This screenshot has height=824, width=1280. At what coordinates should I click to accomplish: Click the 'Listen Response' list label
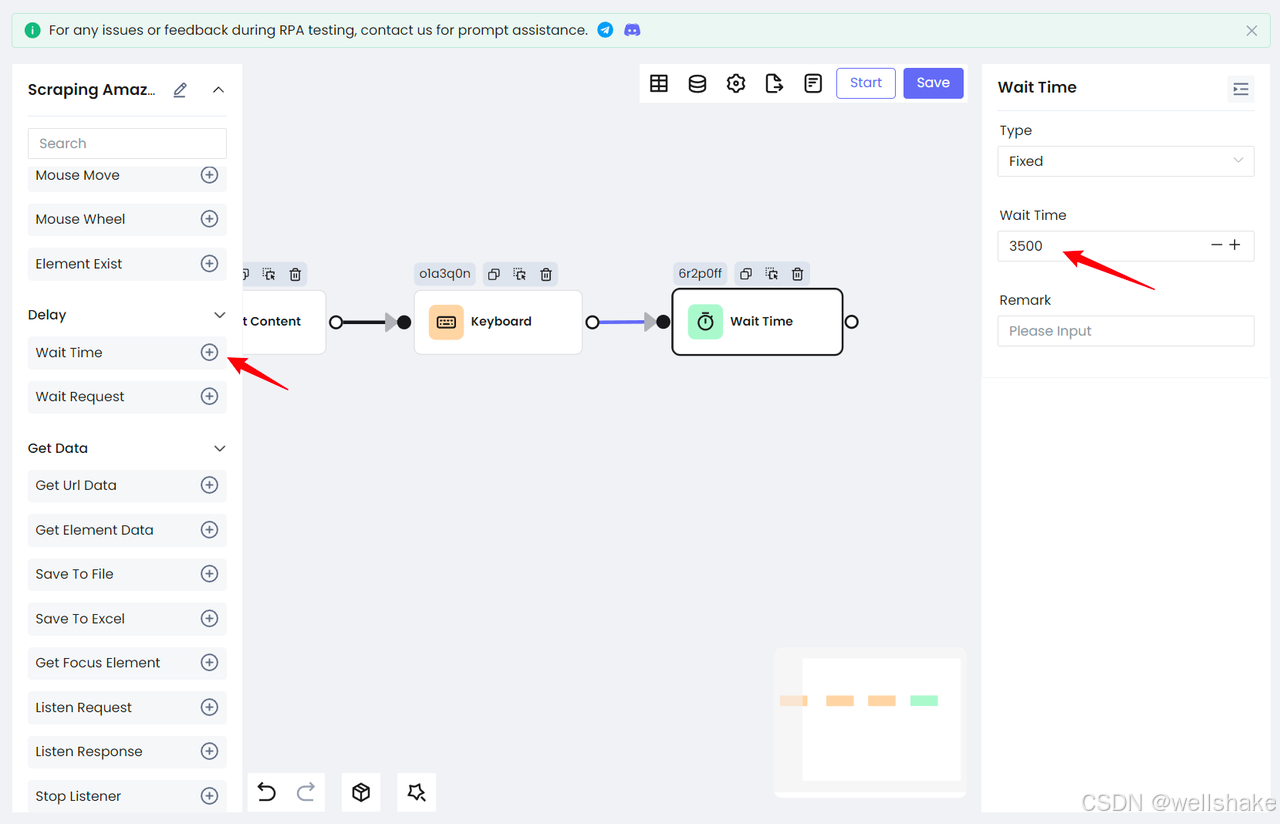(x=89, y=751)
